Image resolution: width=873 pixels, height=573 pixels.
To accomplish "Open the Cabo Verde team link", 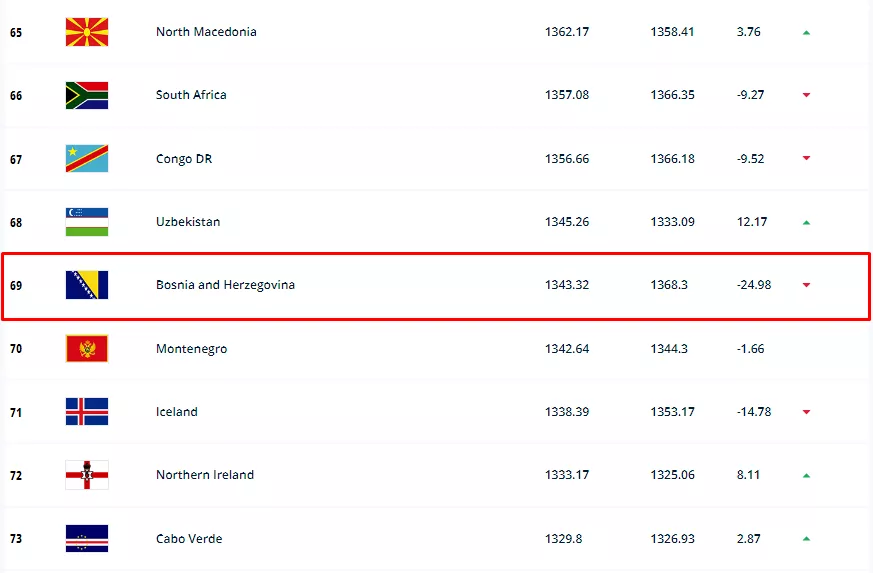I will pos(189,539).
